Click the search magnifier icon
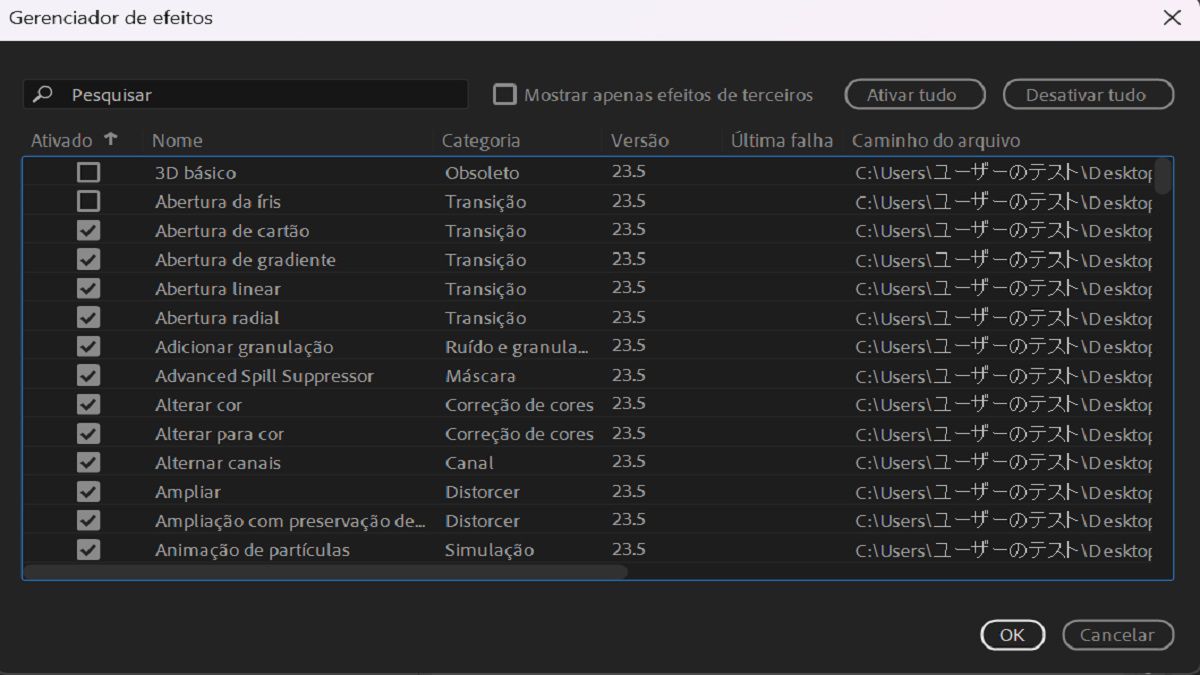The height and width of the screenshot is (675, 1200). 40,93
